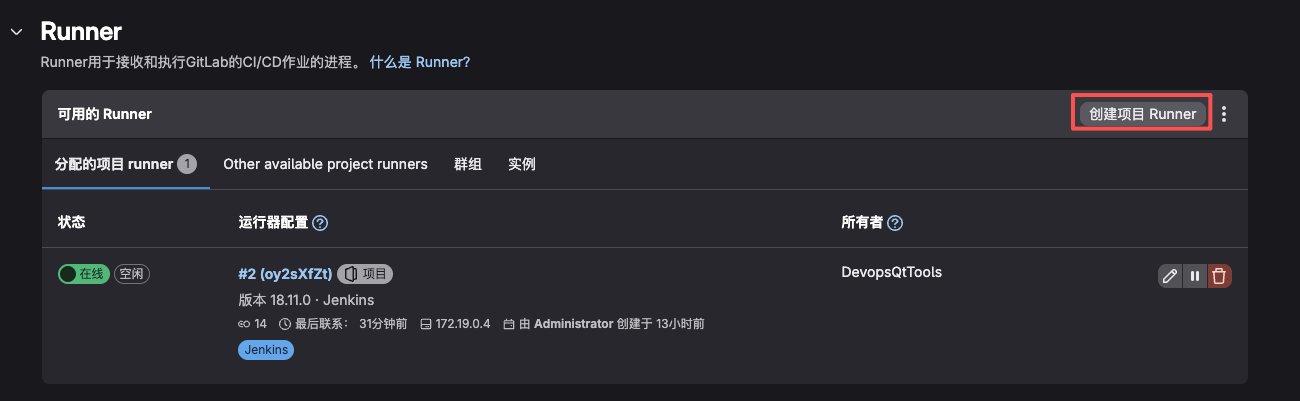Image resolution: width=1300 pixels, height=401 pixels.
Task: Click the calendar icon before Administrator creation info
Action: pyautogui.click(x=508, y=324)
